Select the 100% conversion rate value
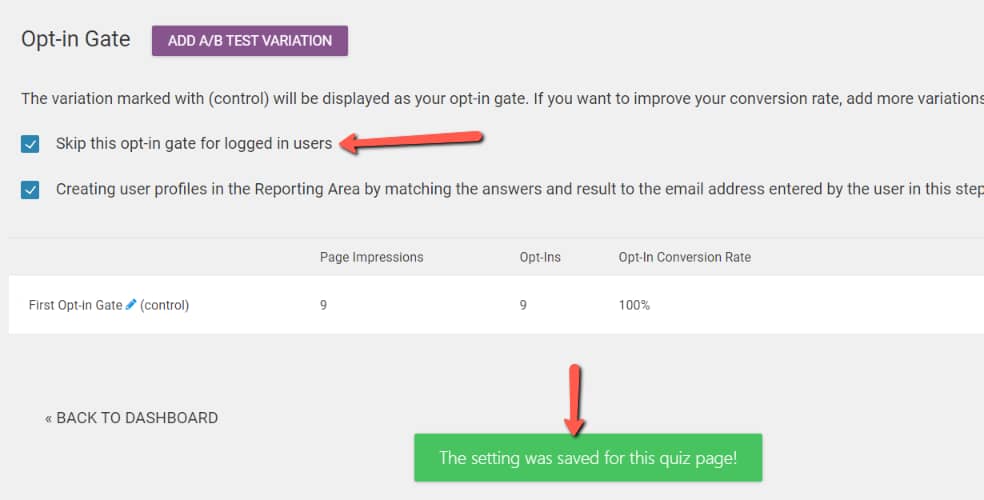This screenshot has width=984, height=500. [634, 305]
